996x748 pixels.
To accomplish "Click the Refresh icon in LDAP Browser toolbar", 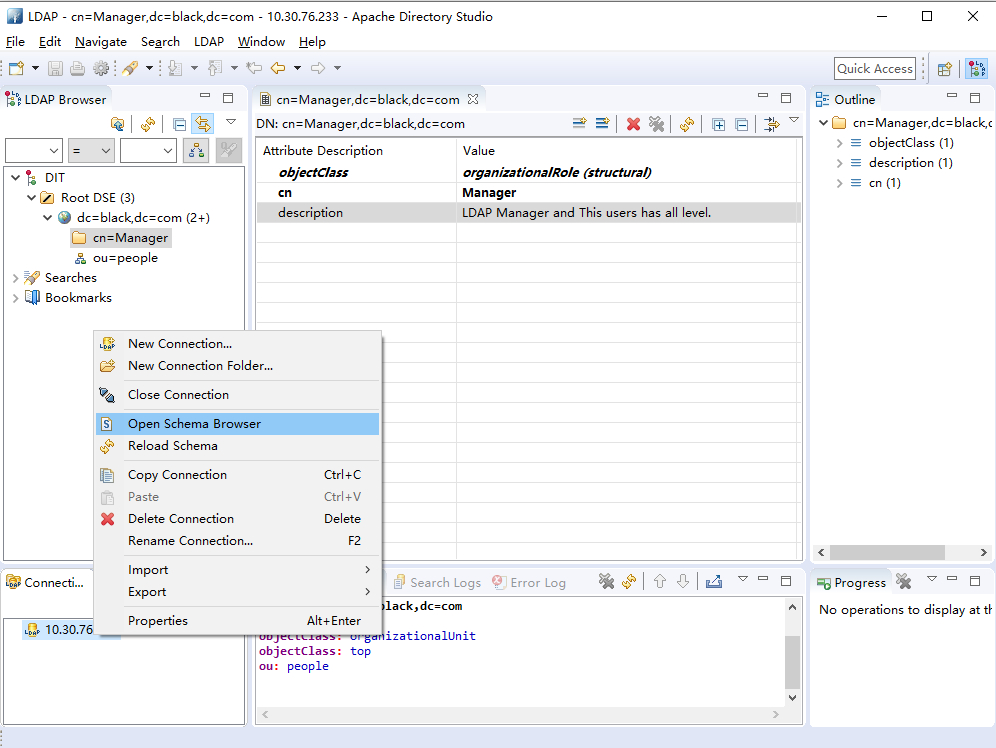I will (x=148, y=124).
